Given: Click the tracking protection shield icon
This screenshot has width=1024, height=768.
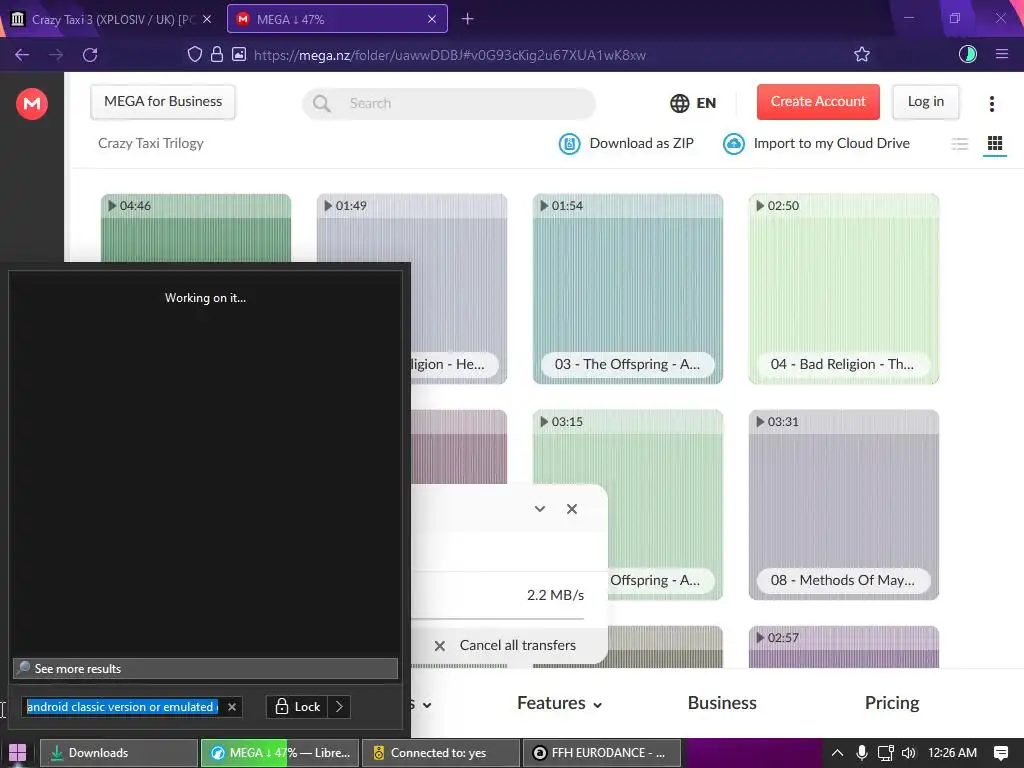Looking at the screenshot, I should 195,54.
